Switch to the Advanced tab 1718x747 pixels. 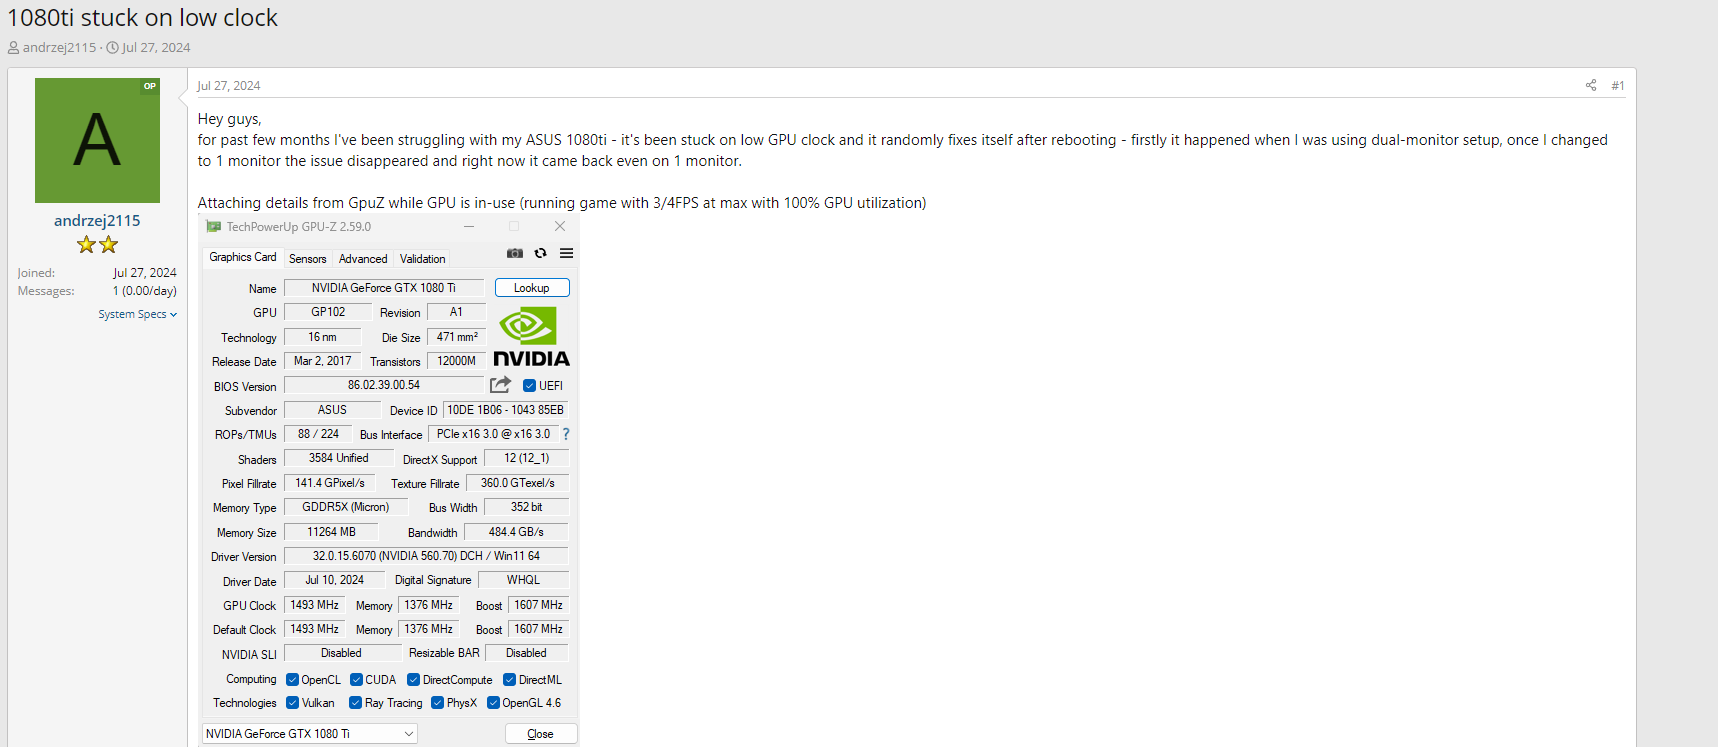[x=363, y=259]
